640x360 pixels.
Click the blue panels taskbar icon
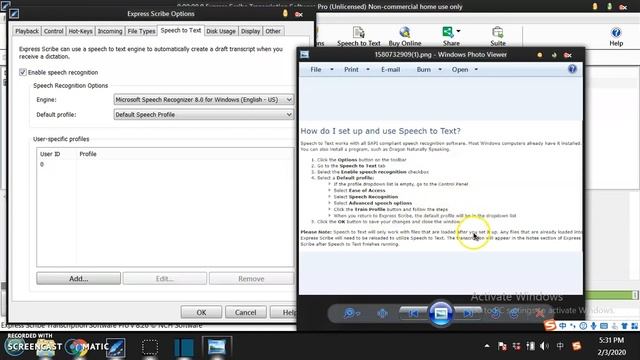point(184,347)
